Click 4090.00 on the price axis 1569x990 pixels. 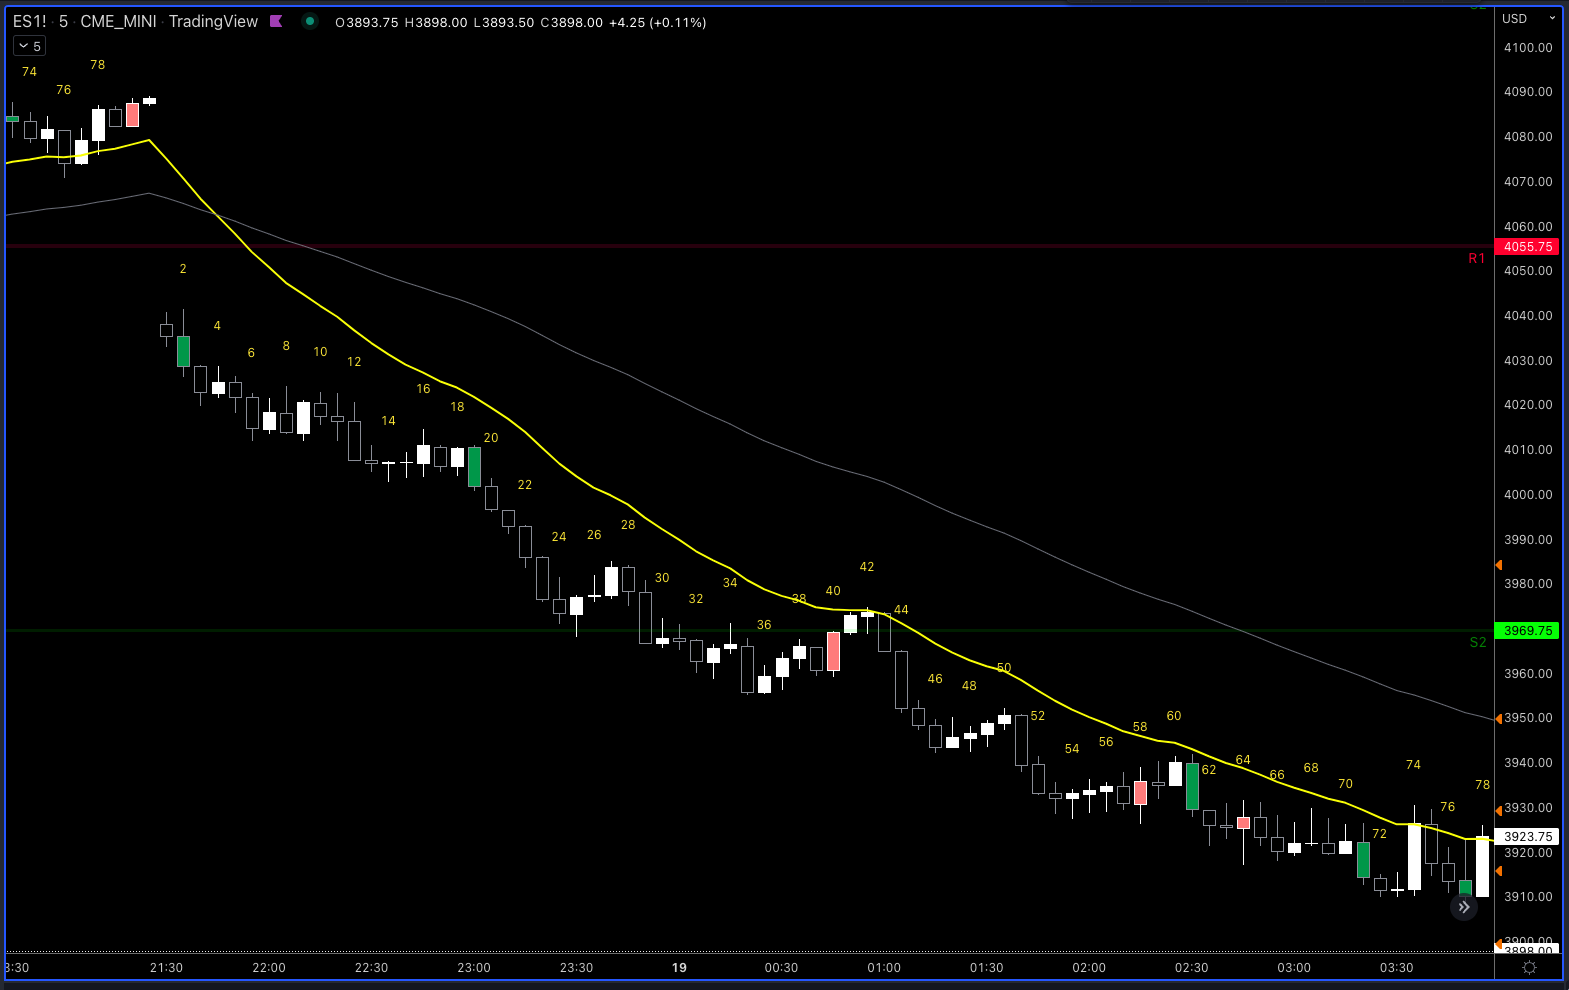coord(1528,92)
